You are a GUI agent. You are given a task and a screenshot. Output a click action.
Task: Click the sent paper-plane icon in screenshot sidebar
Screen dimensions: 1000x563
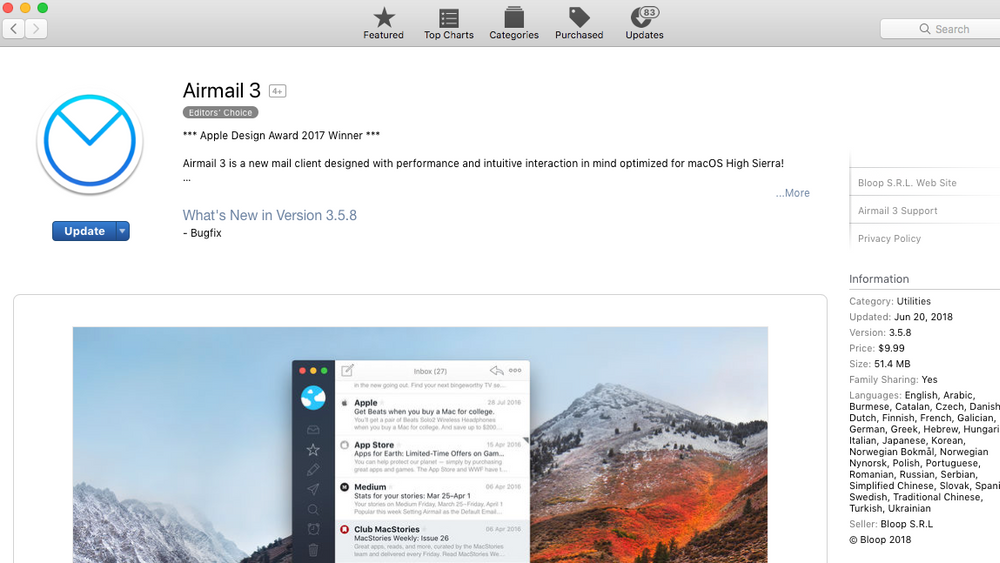click(313, 489)
